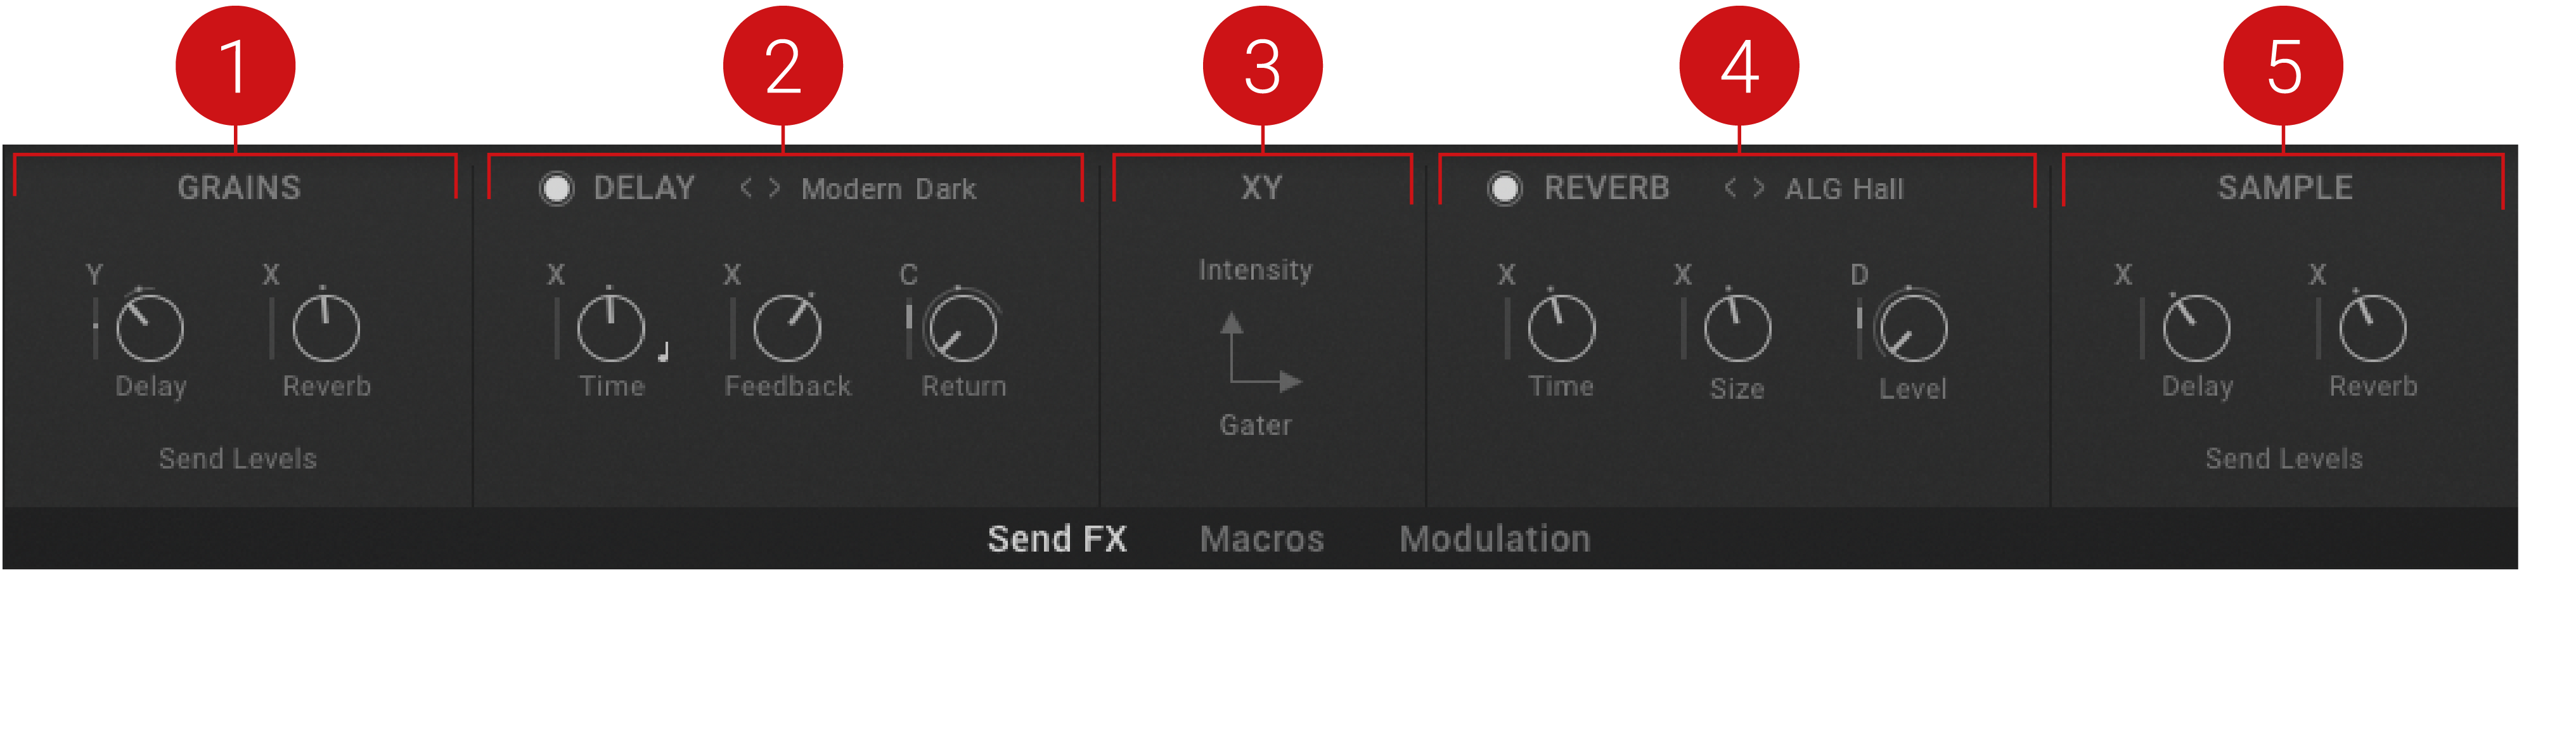Click the Intensity label in XY section
This screenshot has width=2576, height=738.
coord(1255,270)
